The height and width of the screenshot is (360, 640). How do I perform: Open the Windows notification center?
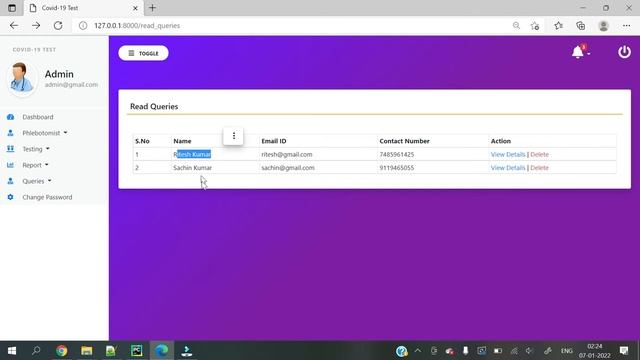[624, 351]
